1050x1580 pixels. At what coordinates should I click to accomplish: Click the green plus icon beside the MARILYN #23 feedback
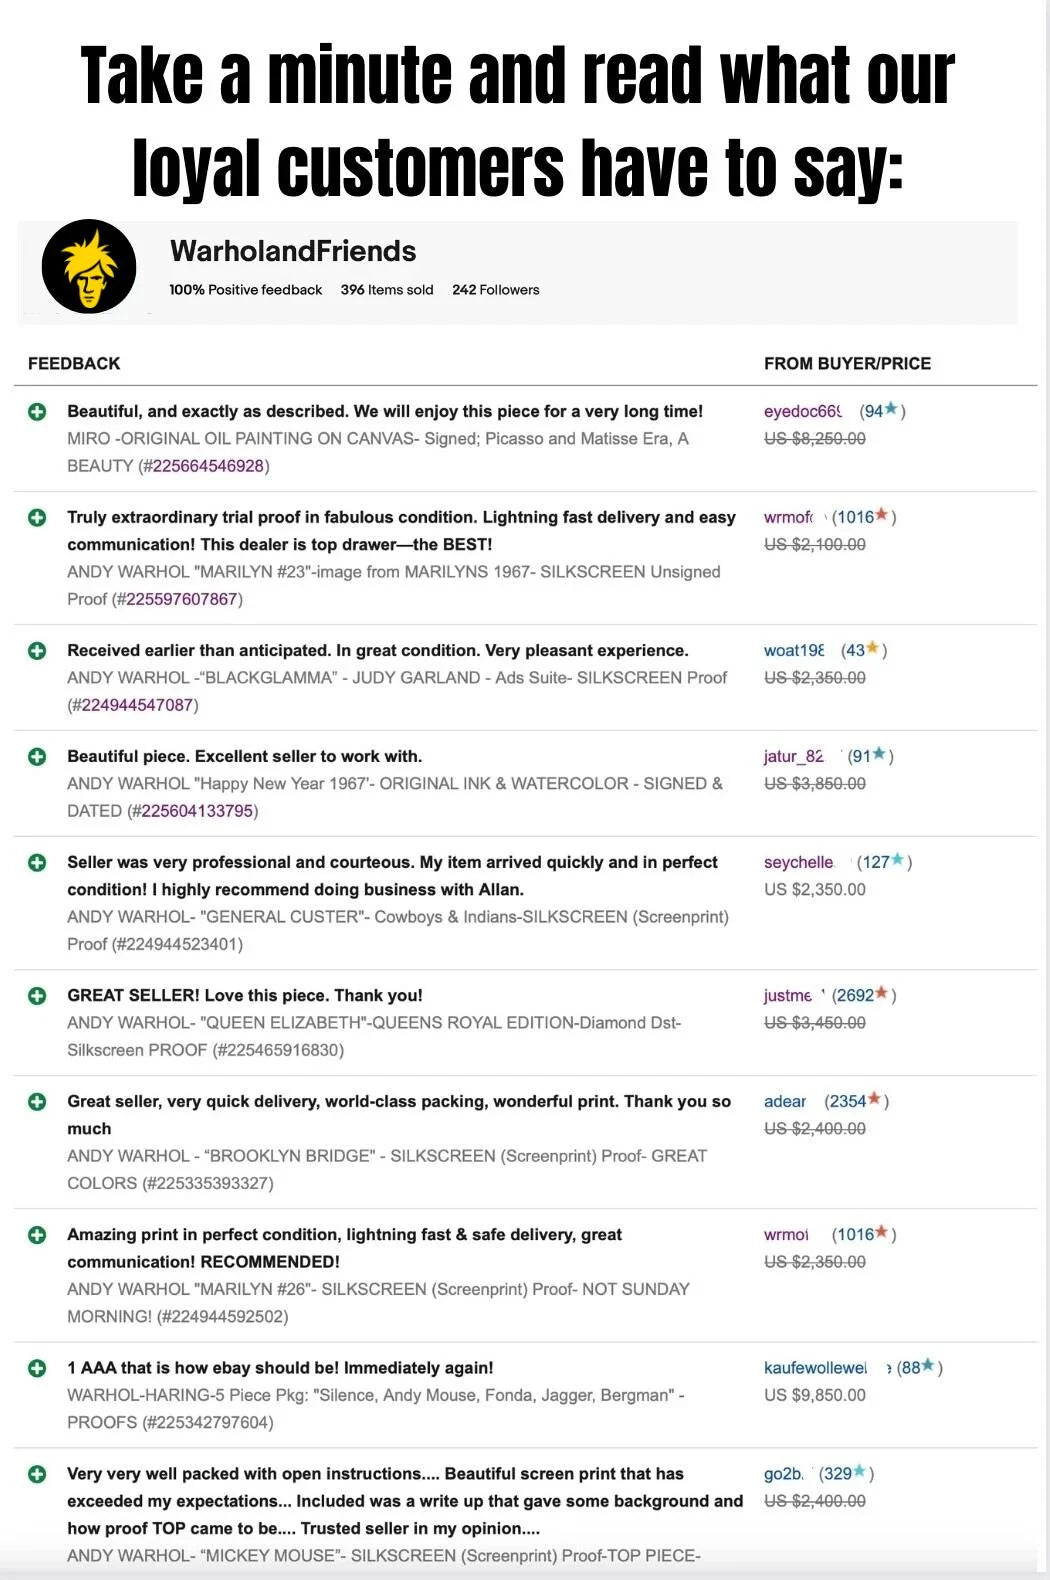(x=38, y=517)
